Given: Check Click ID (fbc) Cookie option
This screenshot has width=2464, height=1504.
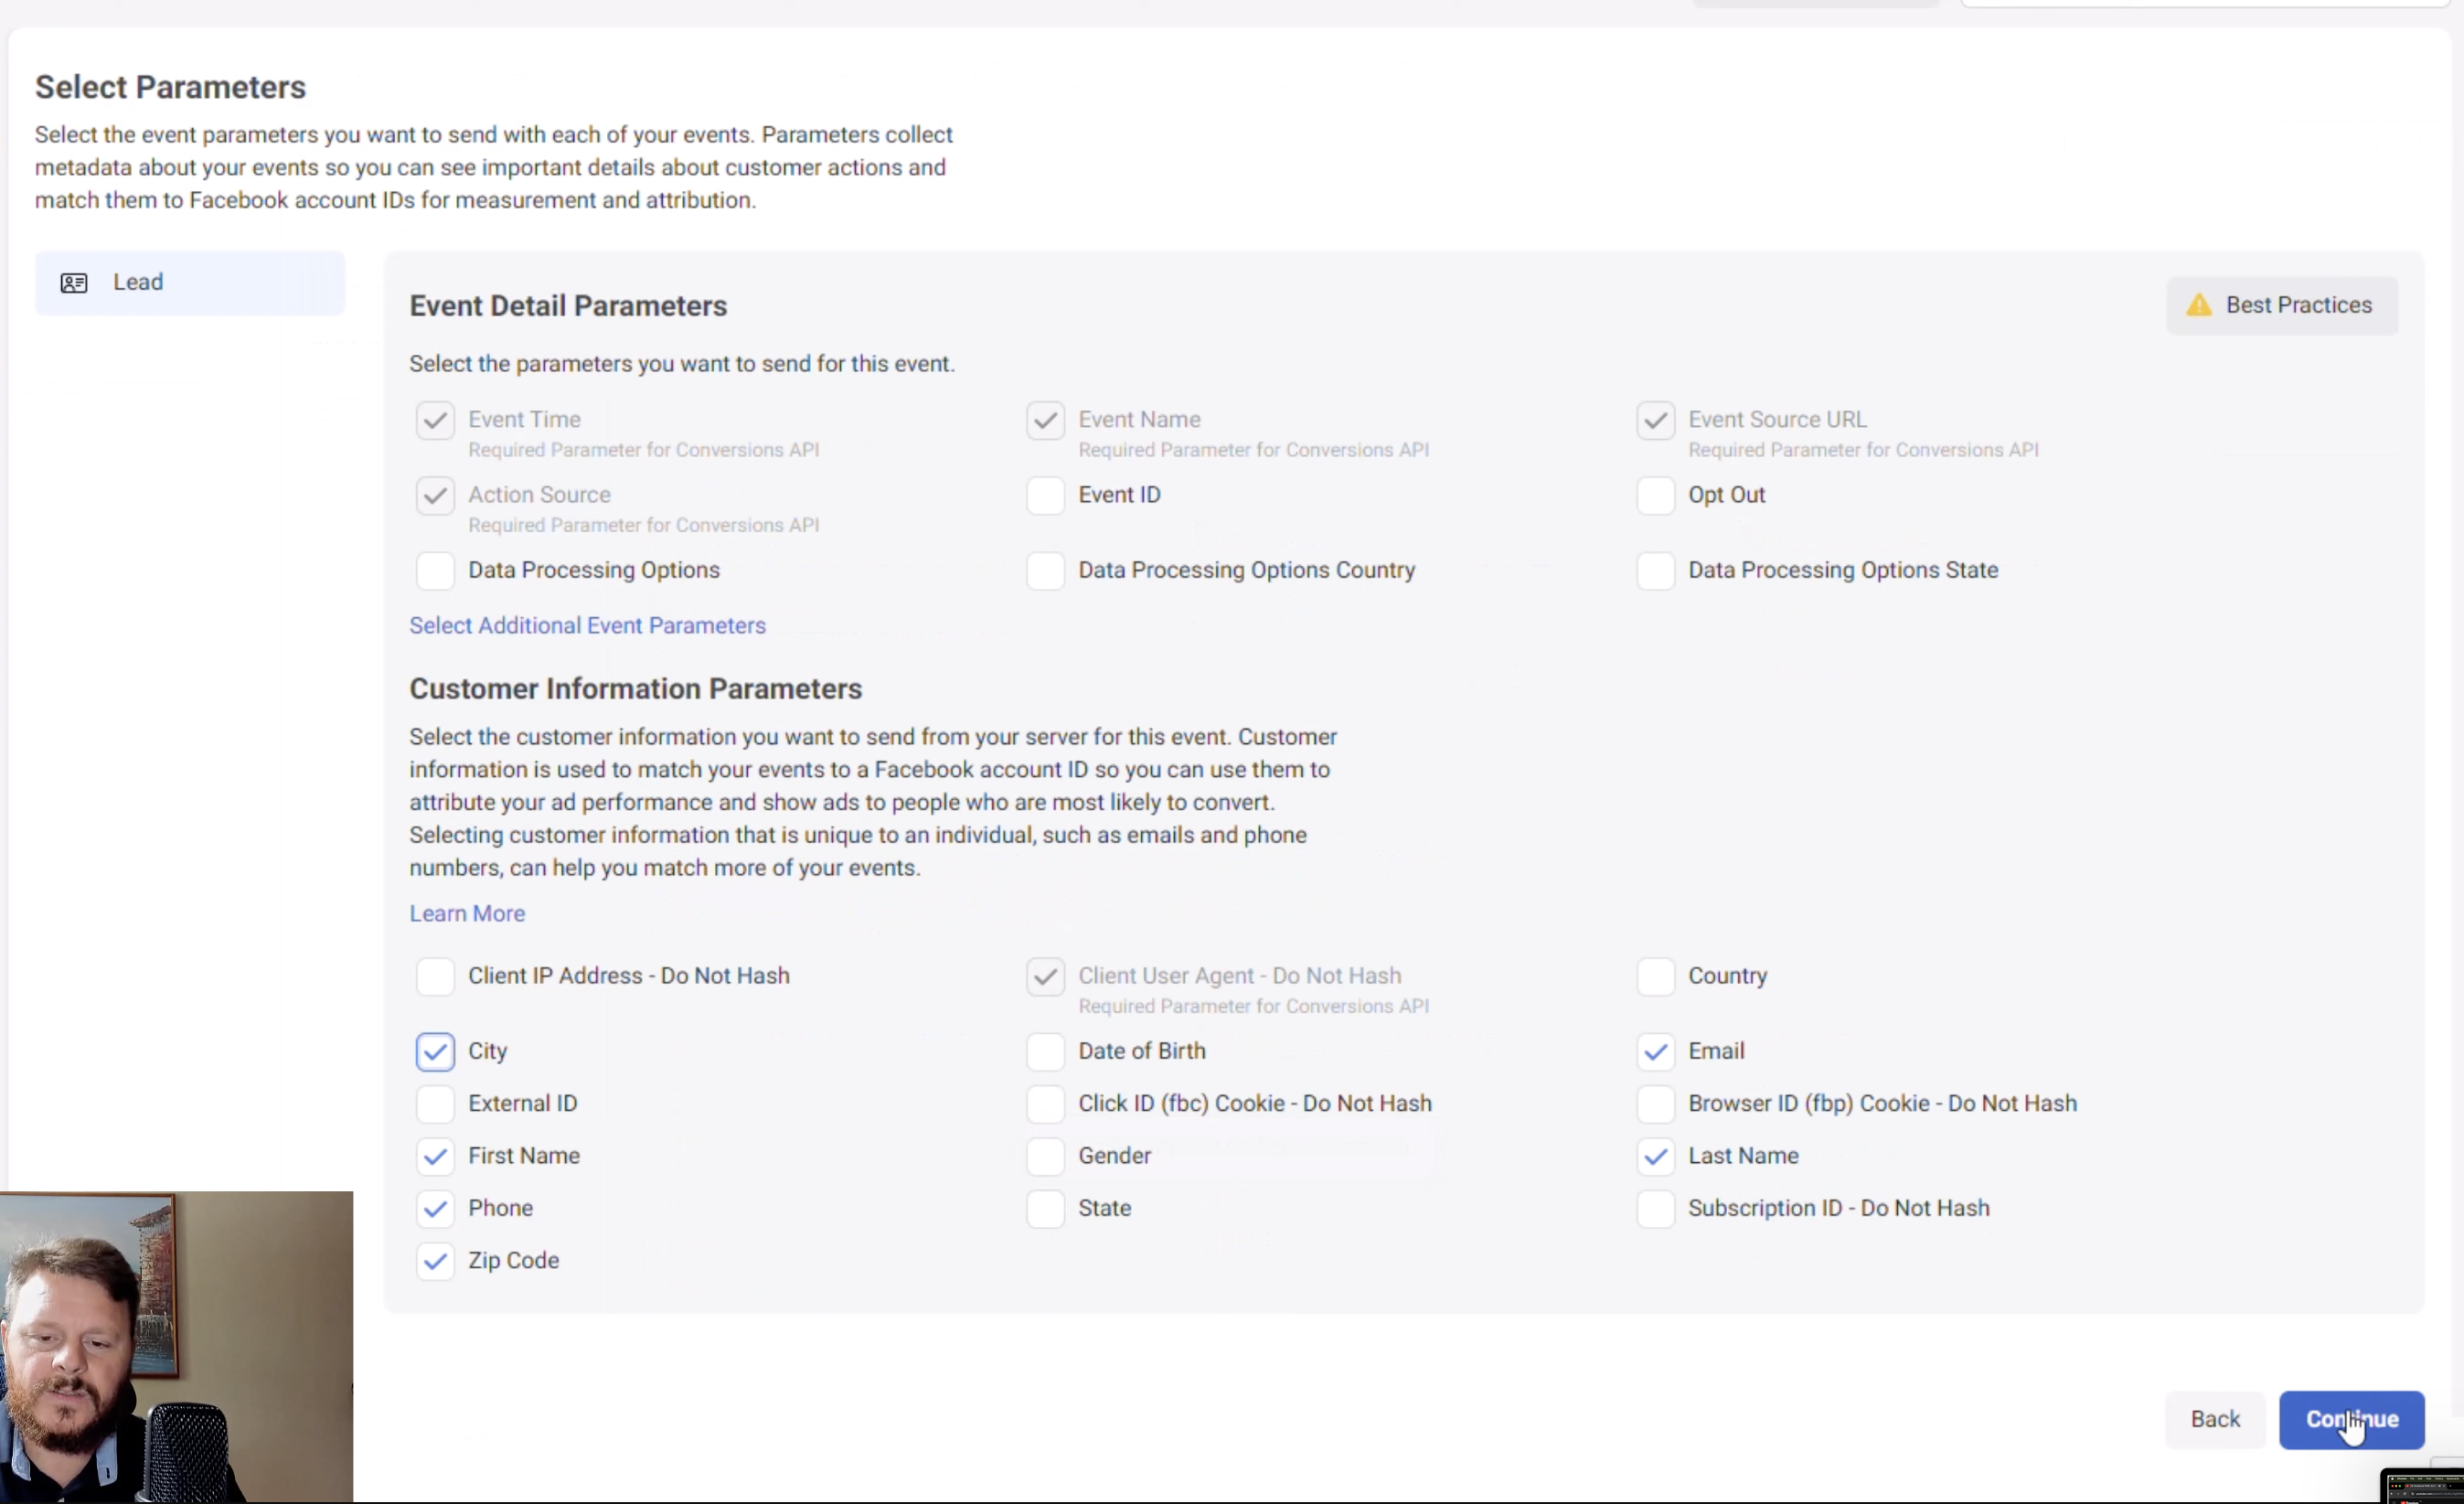Looking at the screenshot, I should 1045,1103.
